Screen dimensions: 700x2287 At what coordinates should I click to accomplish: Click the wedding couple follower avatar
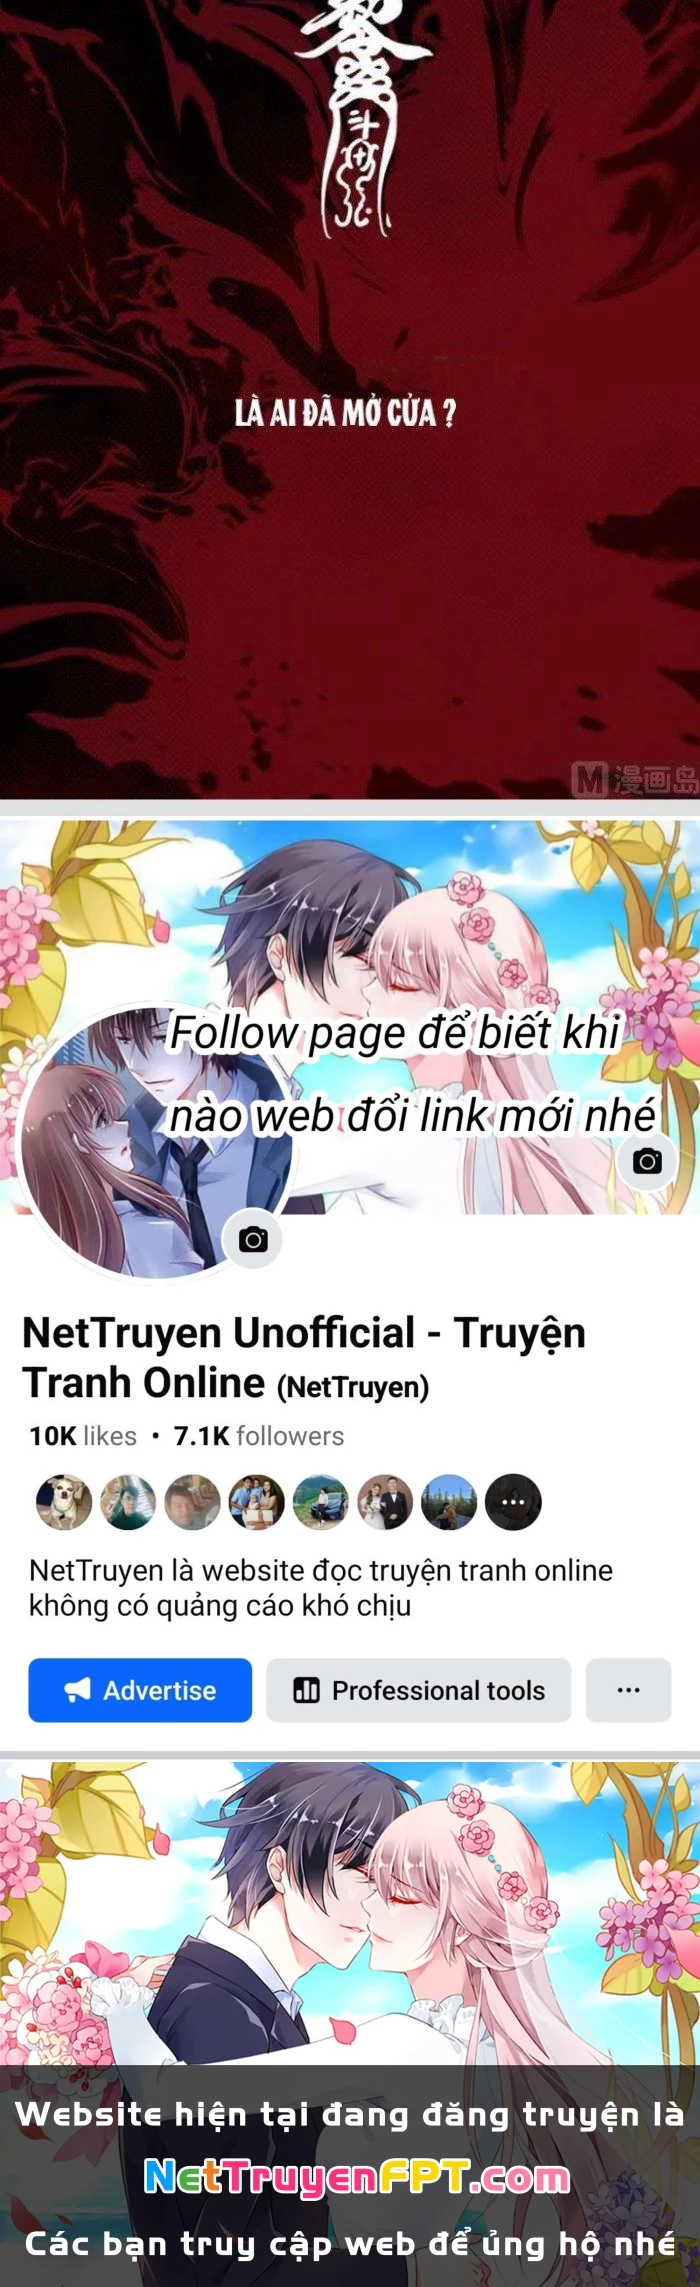tap(385, 1502)
